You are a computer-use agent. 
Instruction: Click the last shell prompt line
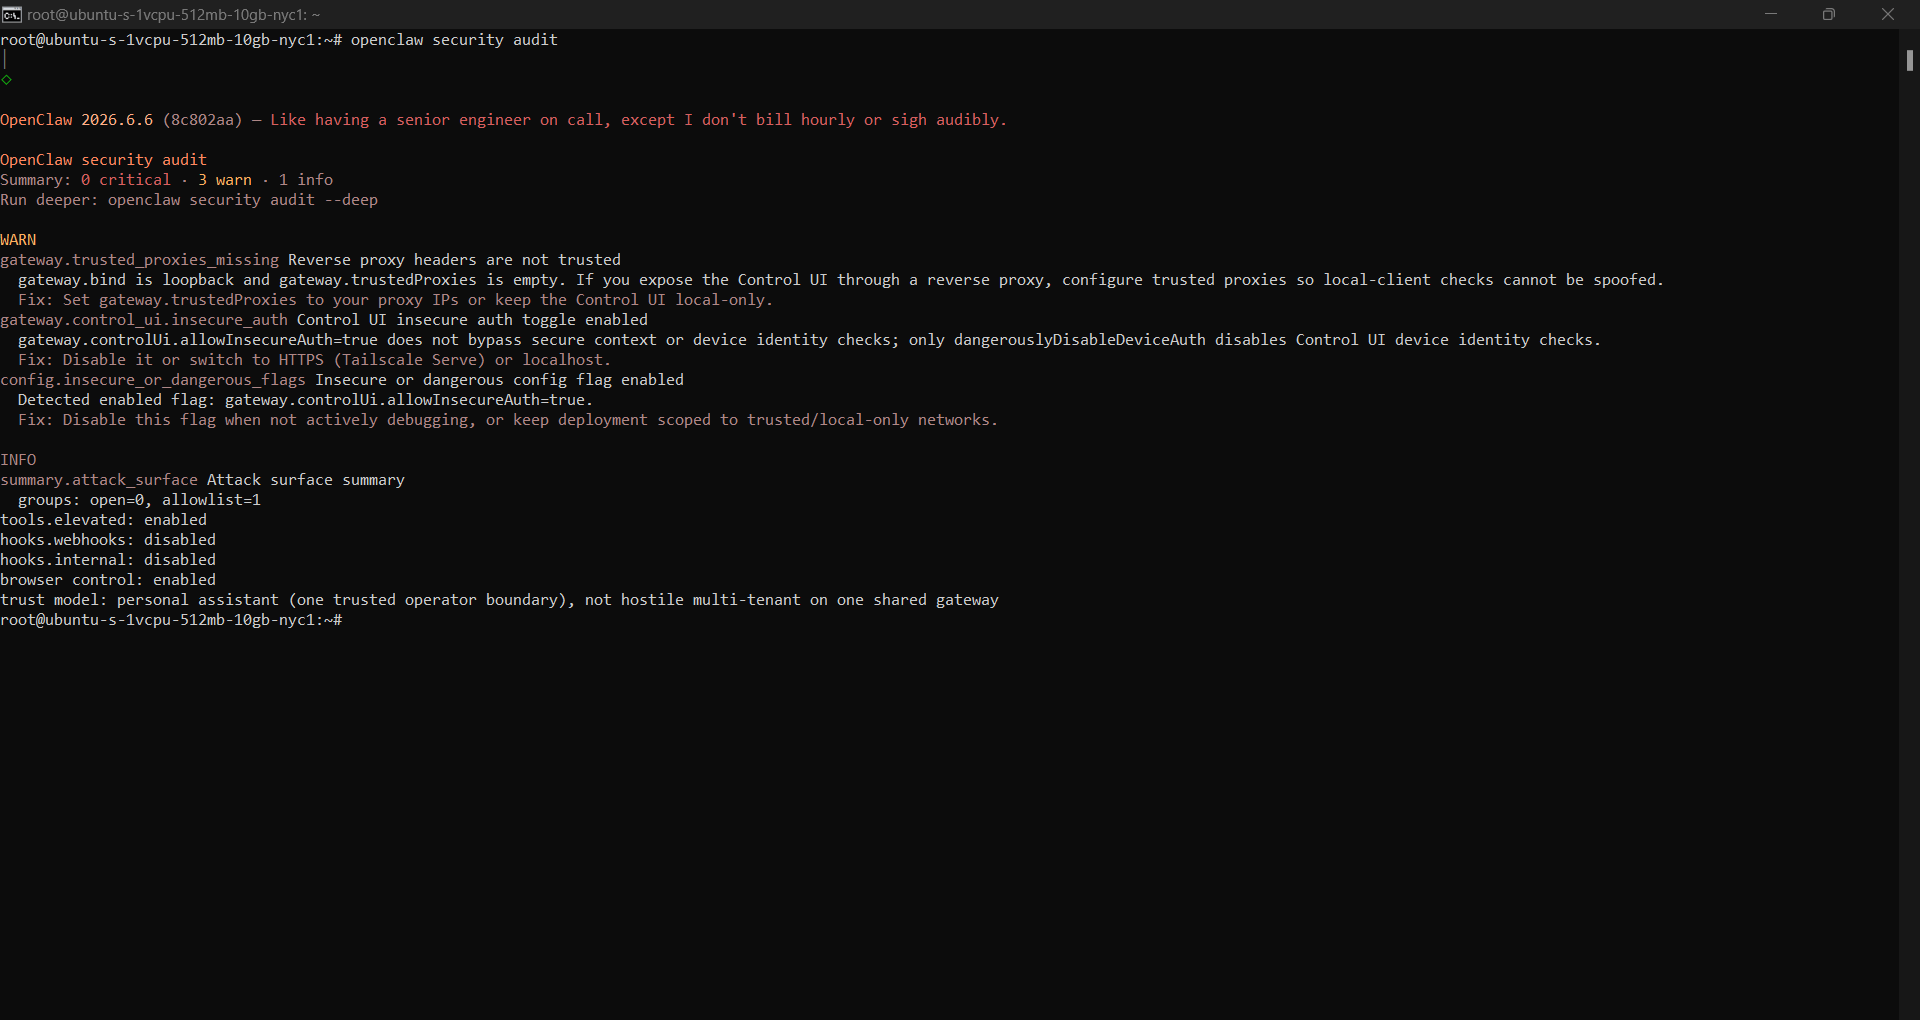pos(171,620)
